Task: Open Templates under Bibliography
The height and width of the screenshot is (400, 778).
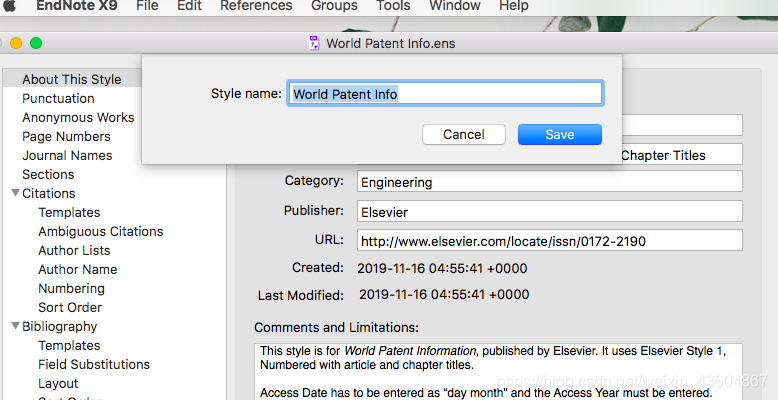Action: pyautogui.click(x=69, y=345)
